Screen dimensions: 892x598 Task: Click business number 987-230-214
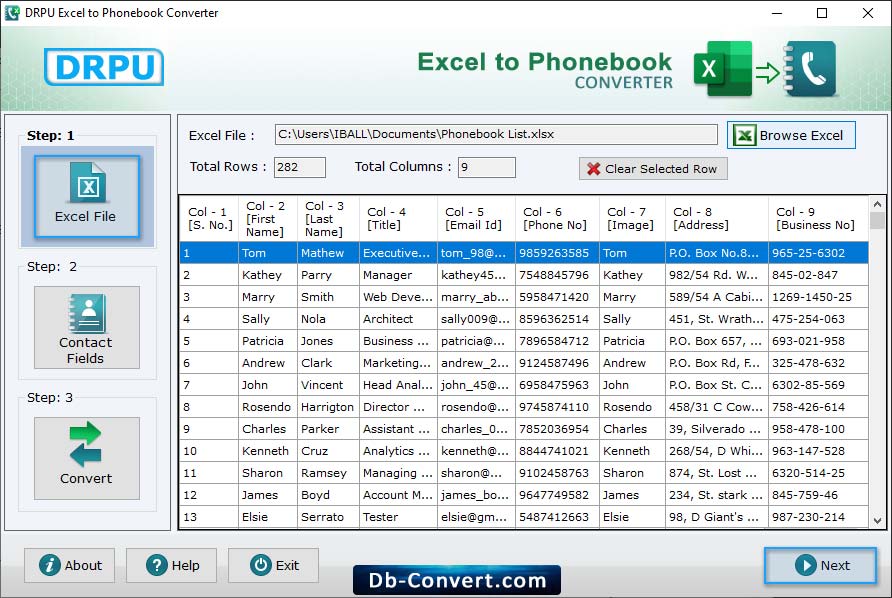click(x=818, y=517)
